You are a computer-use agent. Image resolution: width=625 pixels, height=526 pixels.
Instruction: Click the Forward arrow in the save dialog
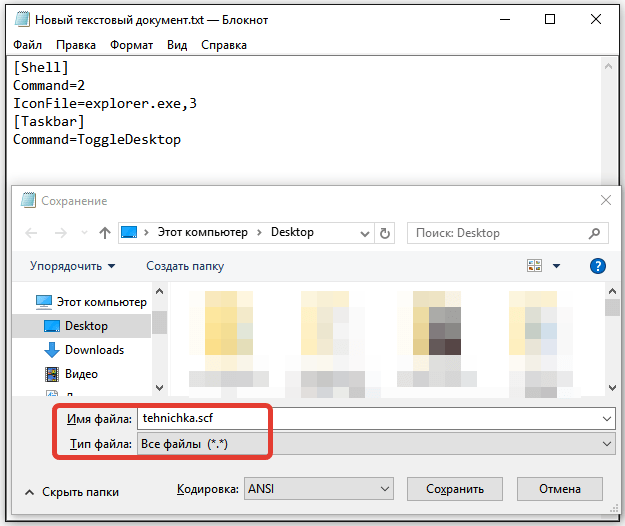[61, 233]
